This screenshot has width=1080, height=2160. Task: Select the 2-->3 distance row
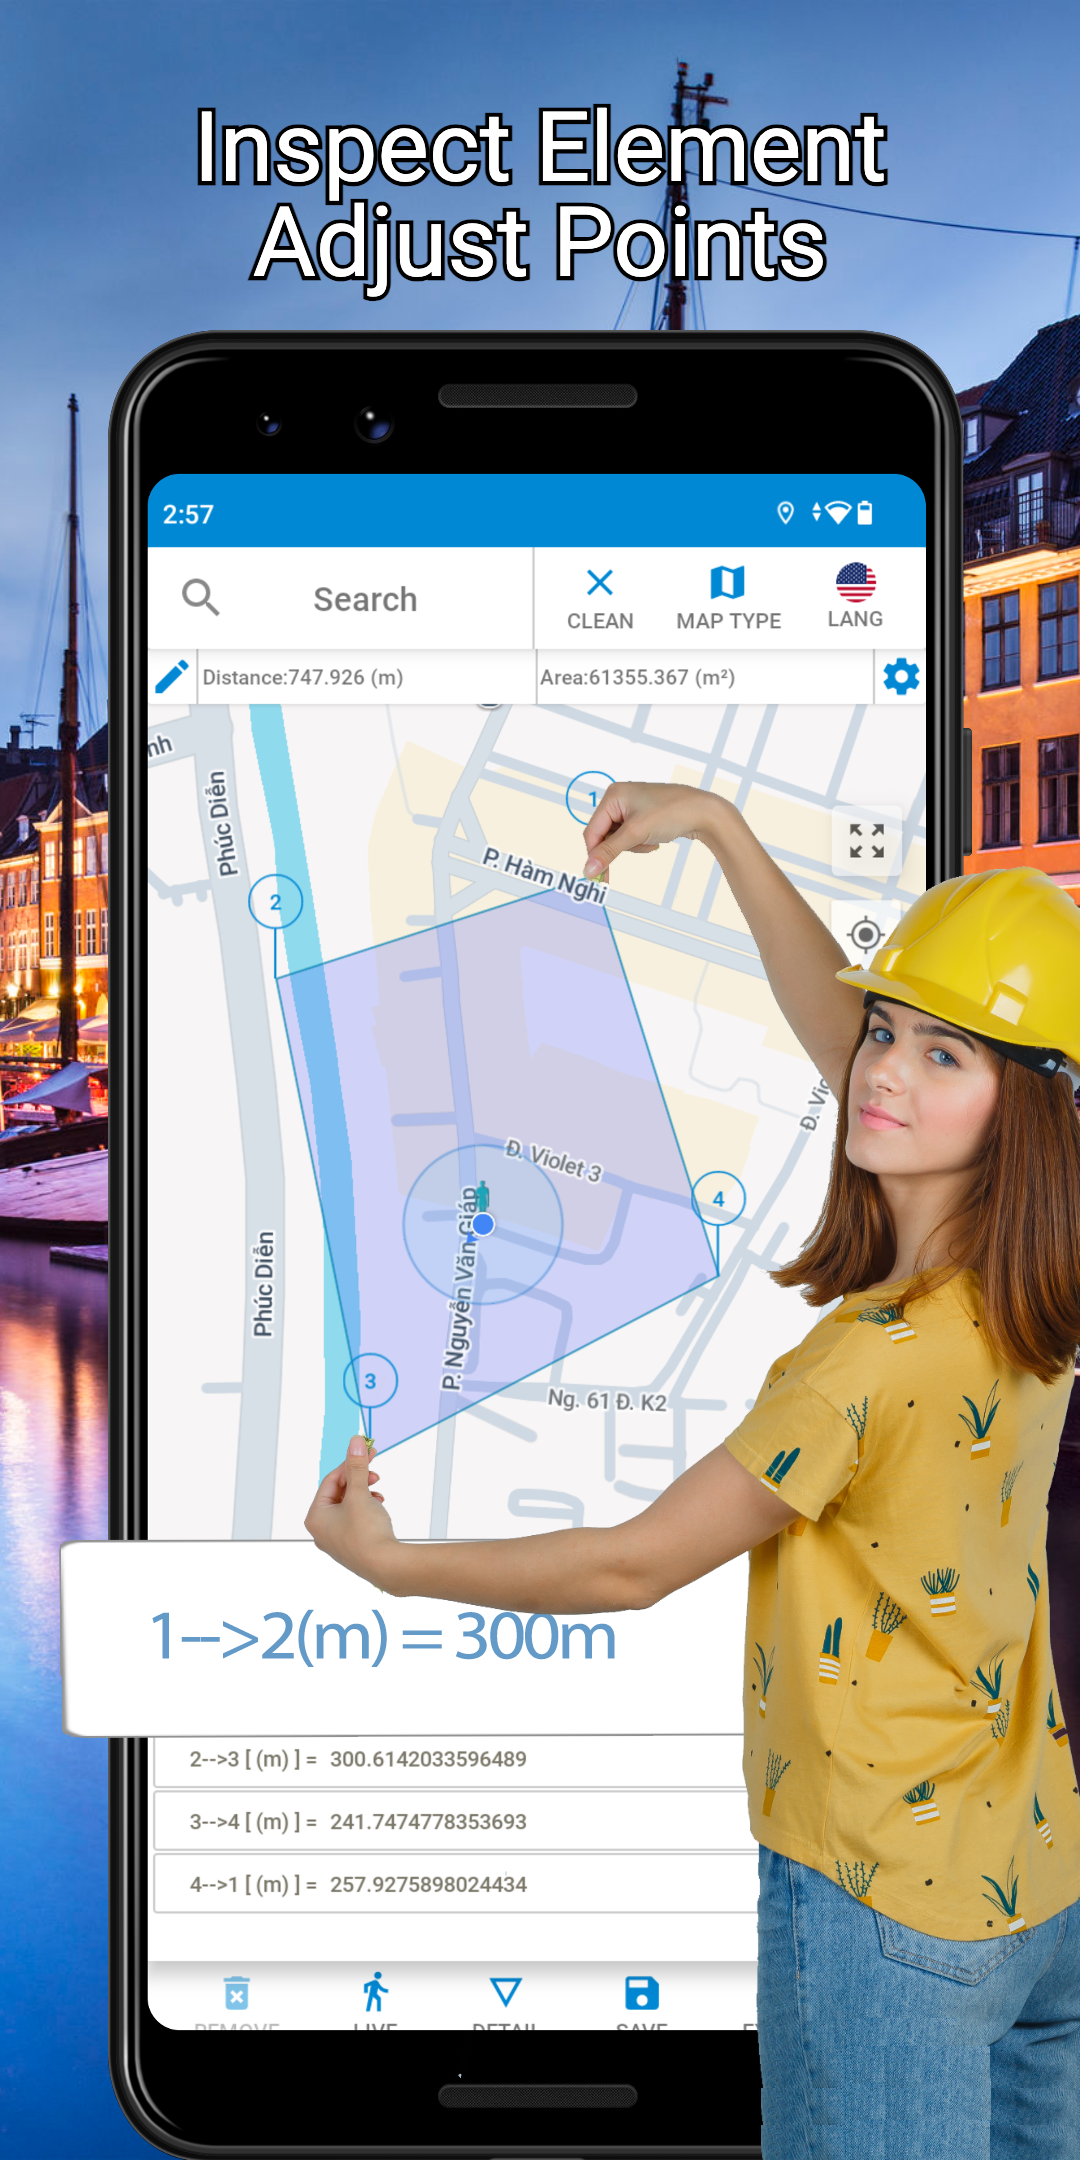pos(450,1759)
